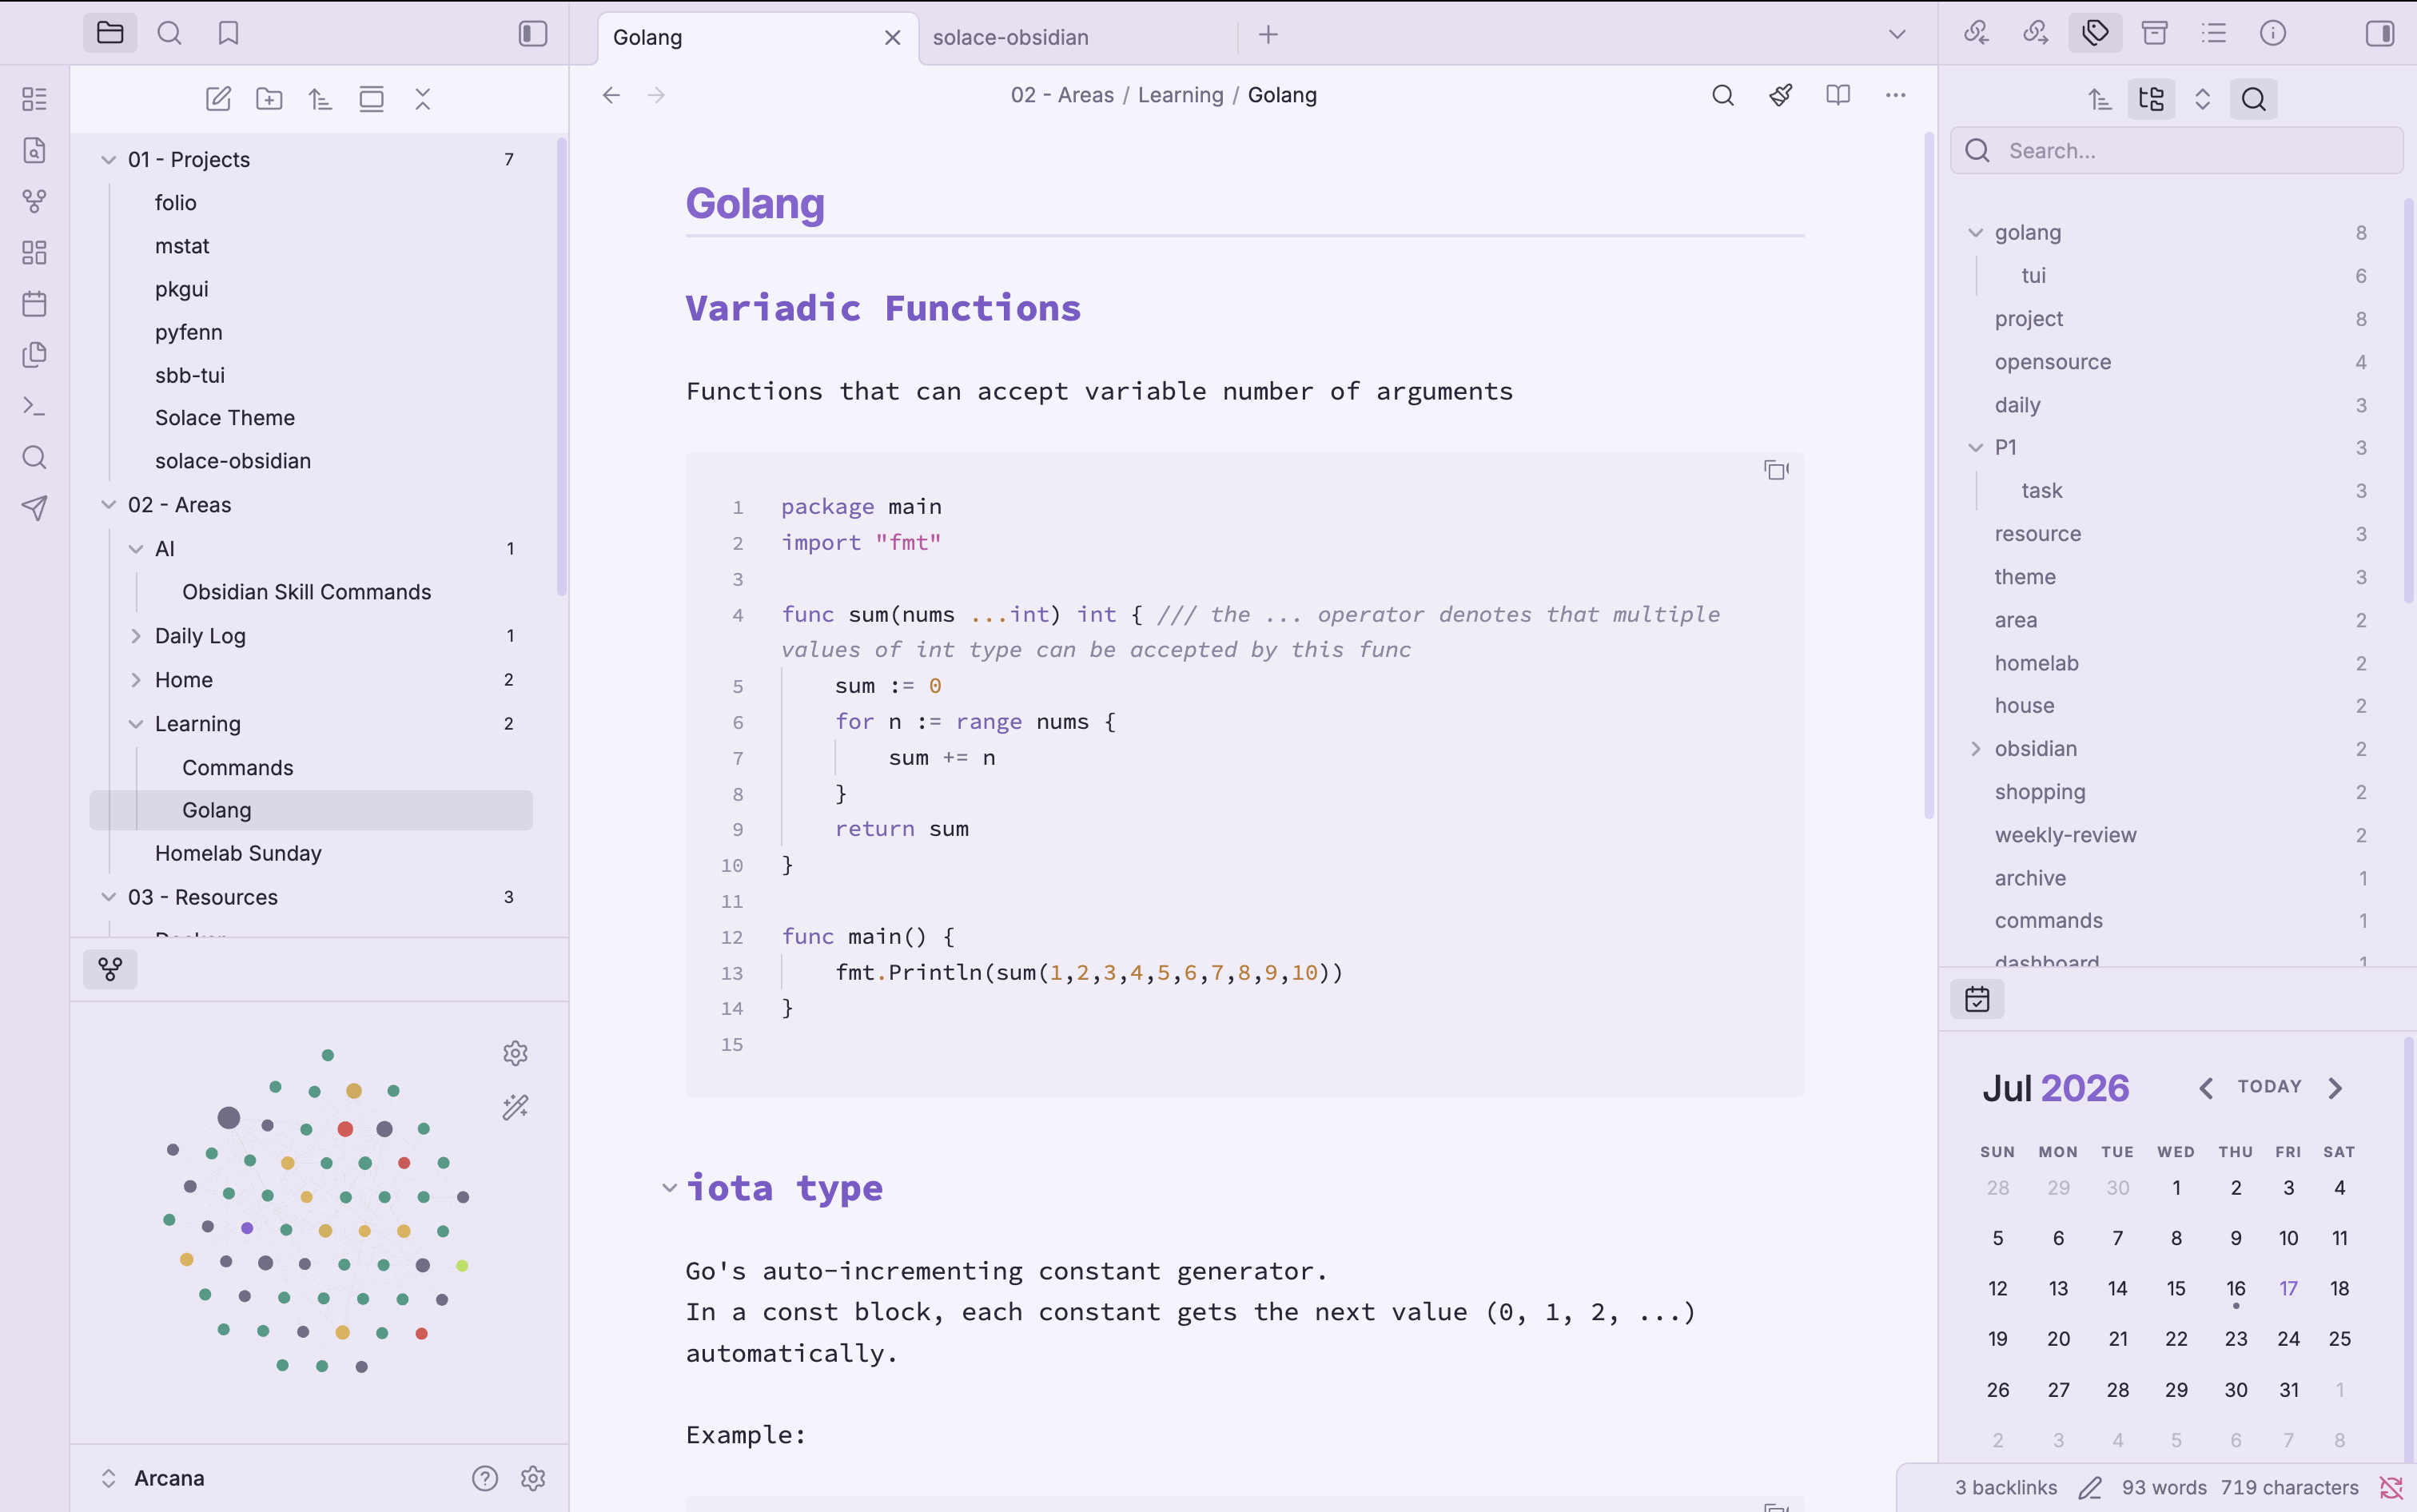Open the backlinks panel icon

(x=1976, y=33)
